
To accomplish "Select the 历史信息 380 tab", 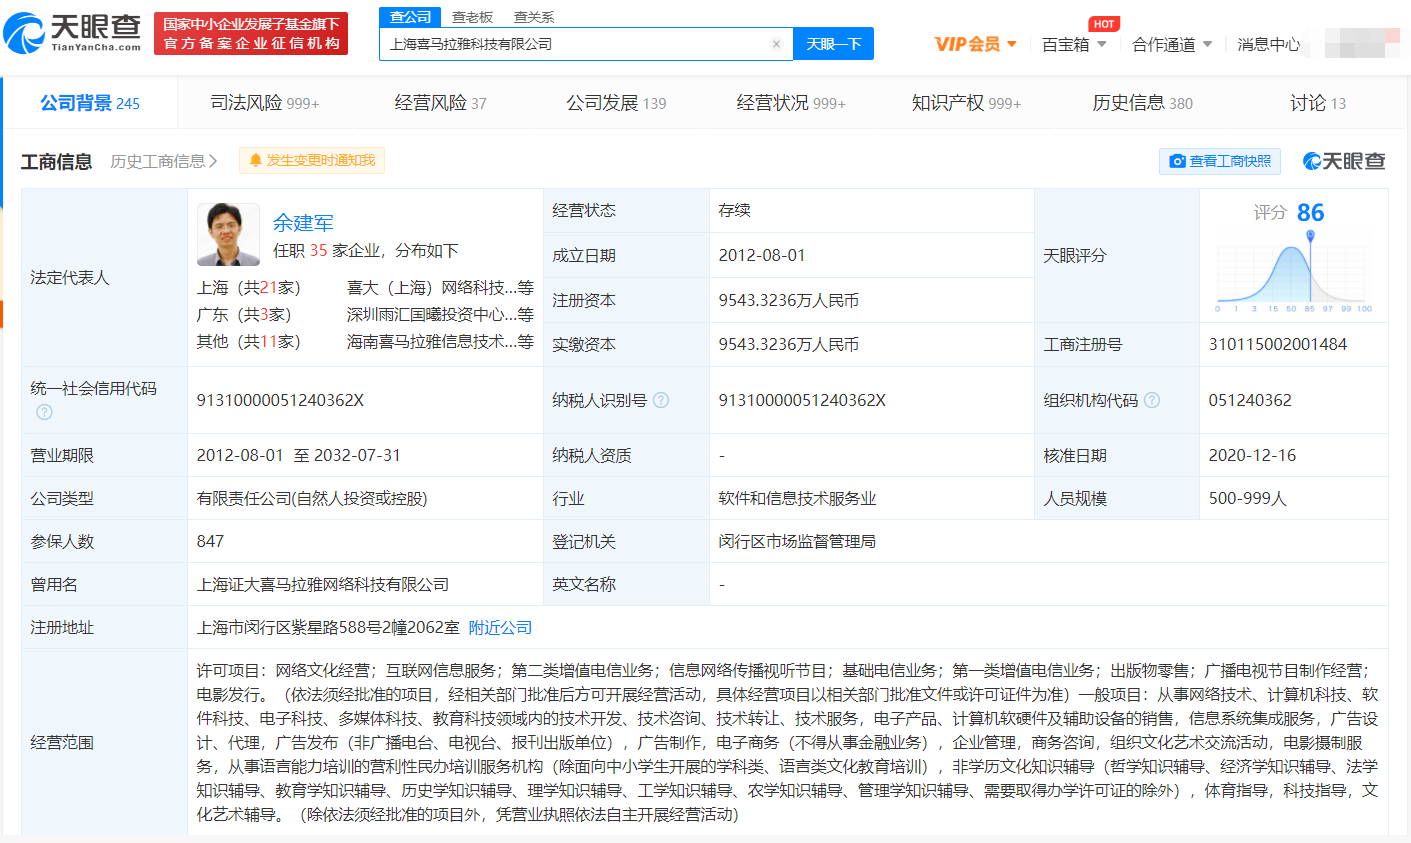I will [1142, 103].
